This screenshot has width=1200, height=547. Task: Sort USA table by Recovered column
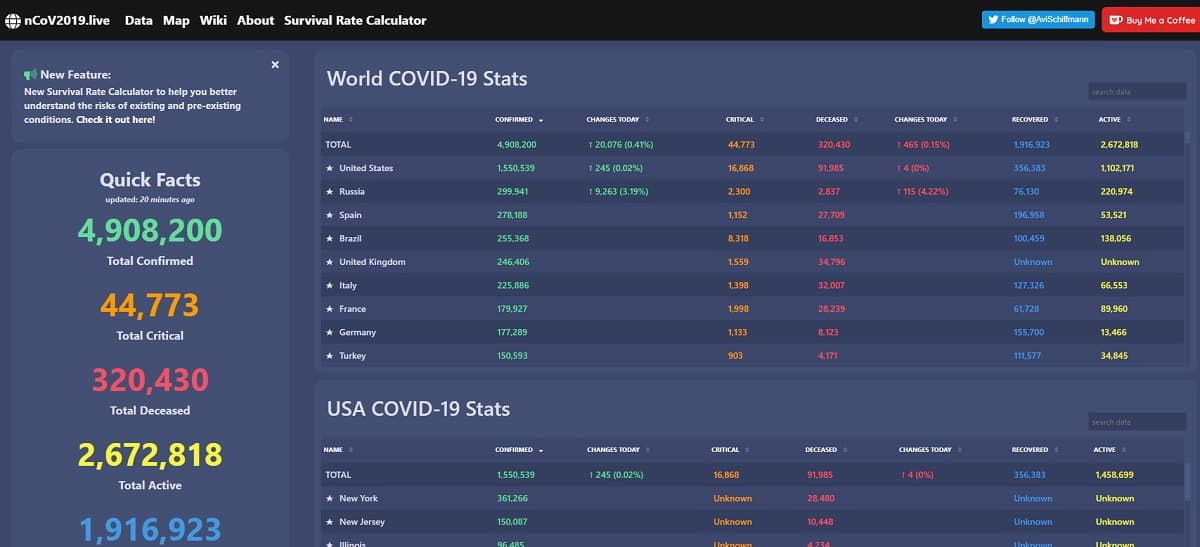pyautogui.click(x=1034, y=450)
